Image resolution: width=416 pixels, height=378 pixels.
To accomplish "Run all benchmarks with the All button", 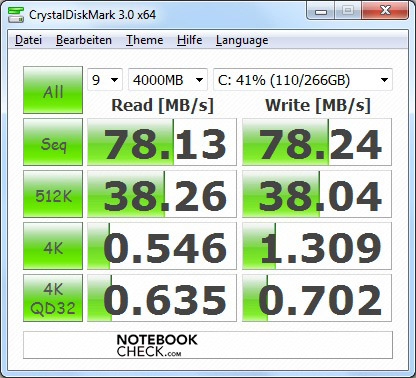I will click(x=53, y=90).
